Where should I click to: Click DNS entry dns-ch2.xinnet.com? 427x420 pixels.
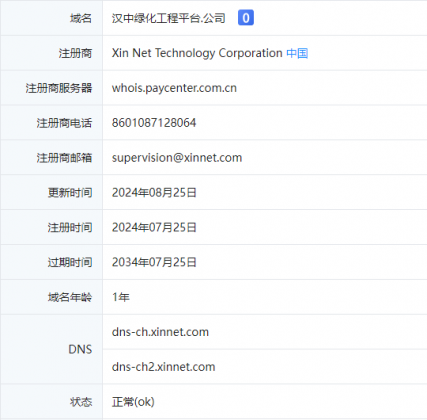tap(164, 367)
